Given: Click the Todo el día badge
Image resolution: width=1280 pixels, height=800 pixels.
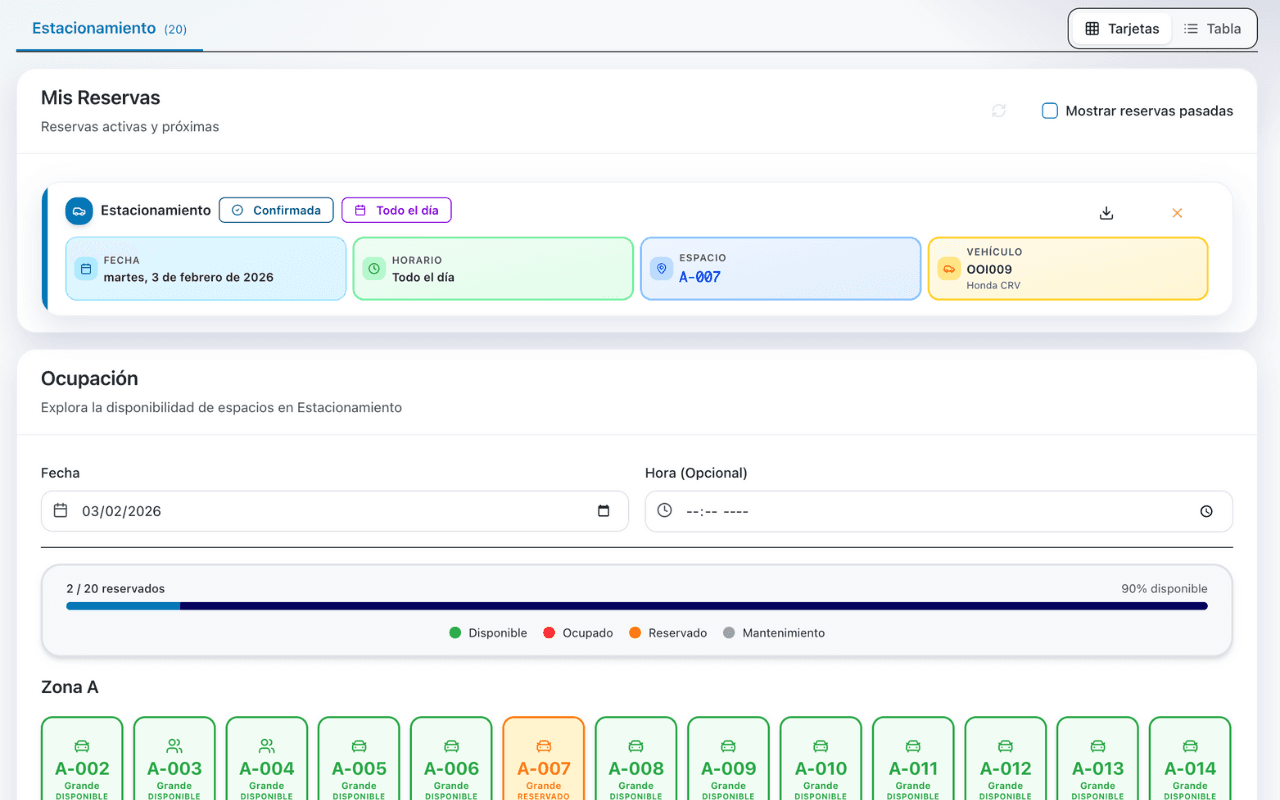Looking at the screenshot, I should 396,210.
